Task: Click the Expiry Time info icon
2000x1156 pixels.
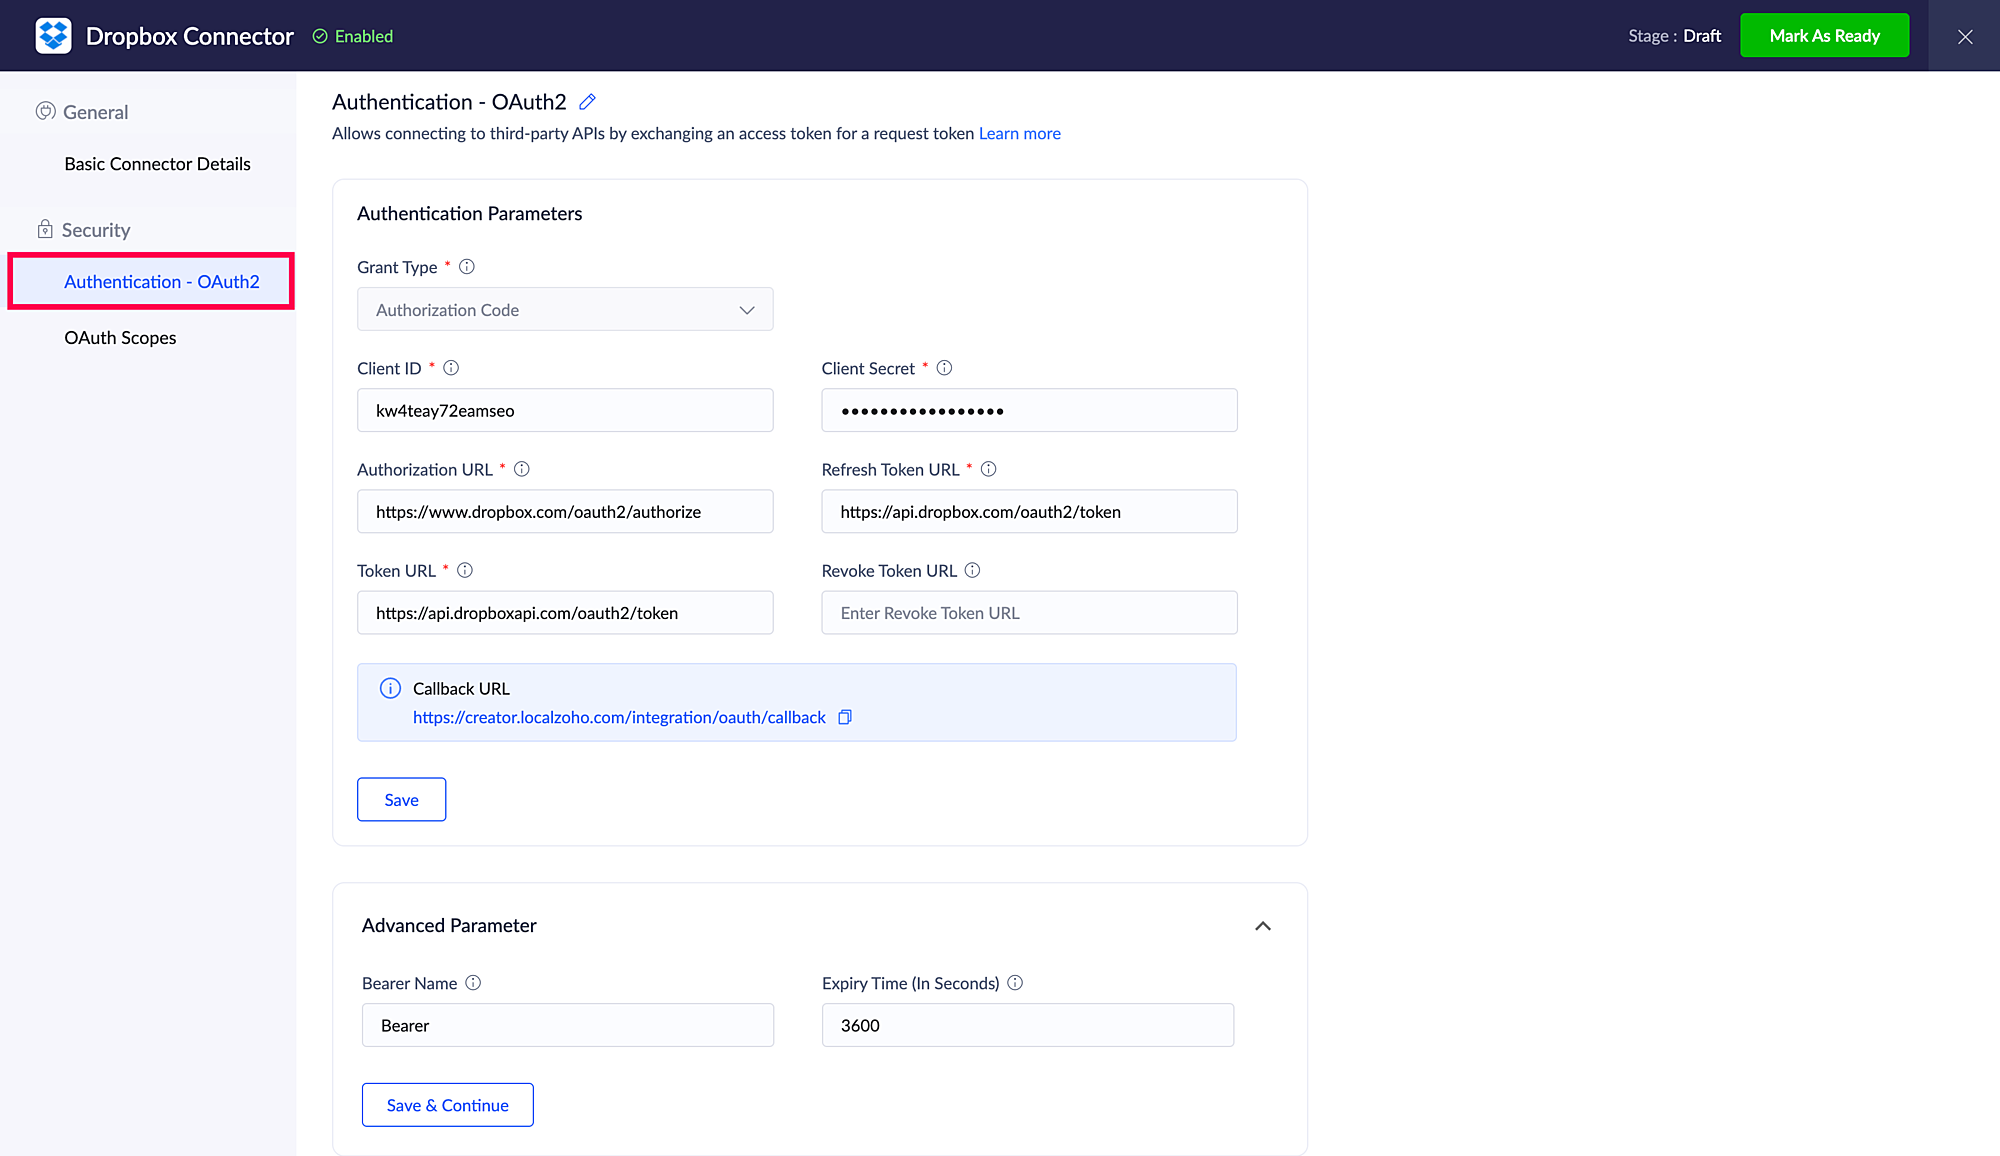Action: (1015, 983)
